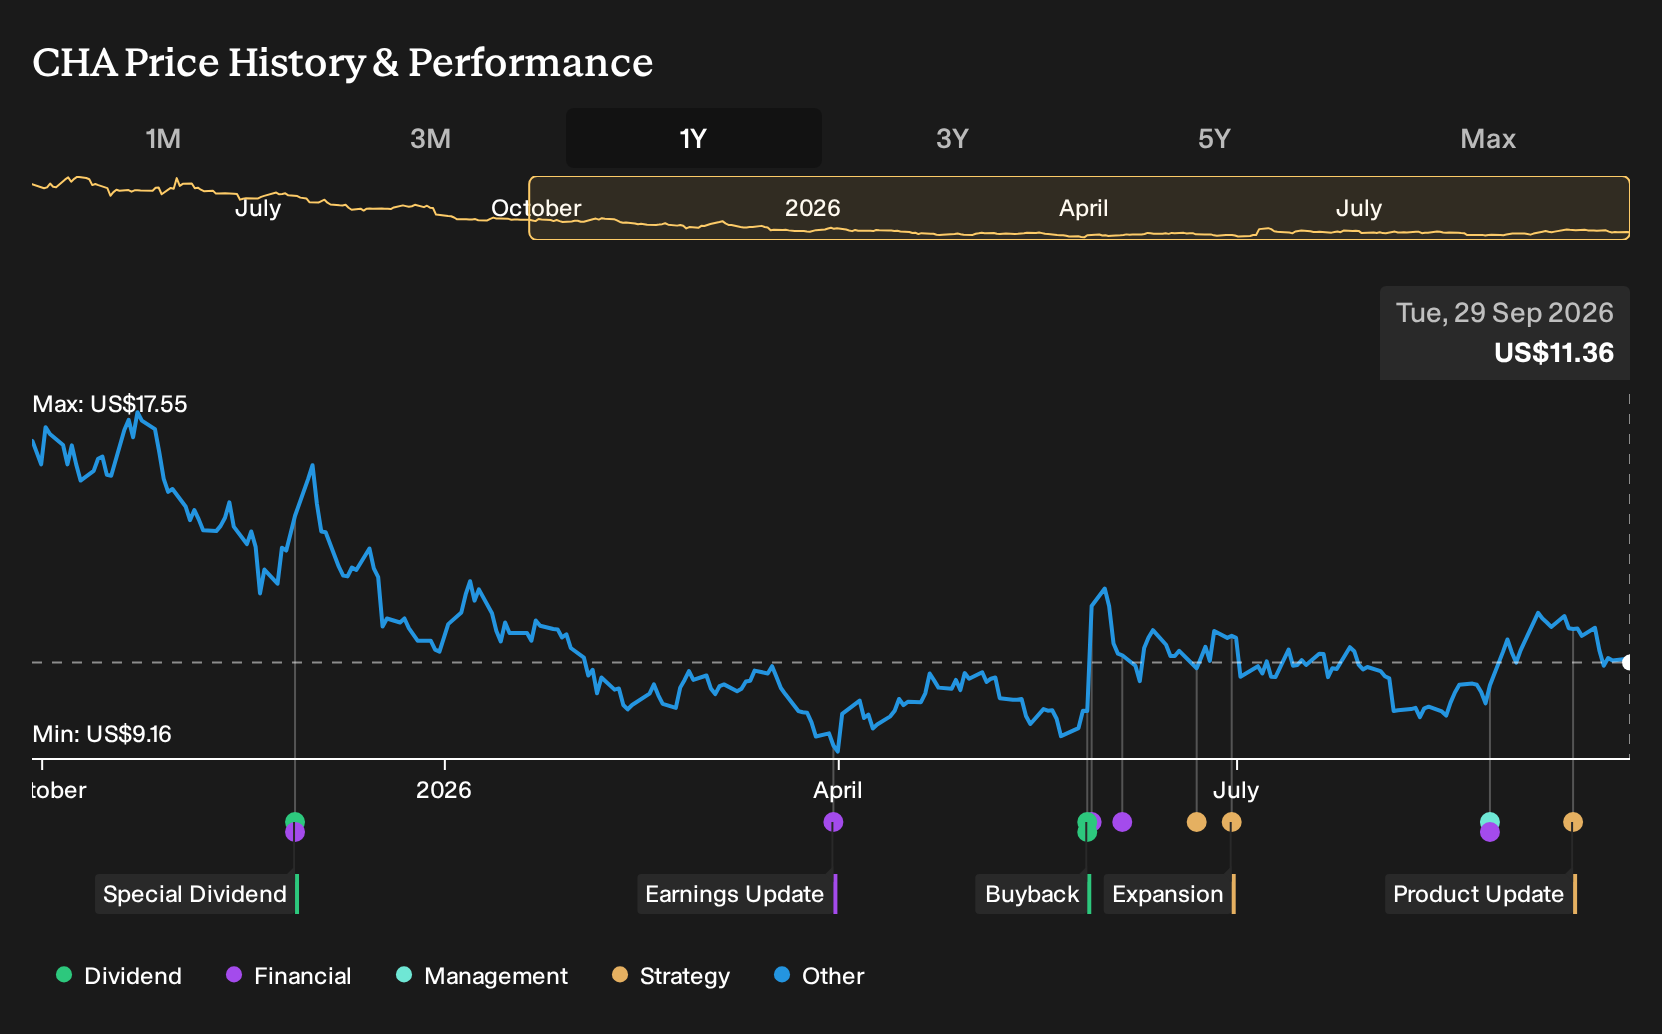Screen dimensions: 1662x1034
Task: Click the October label in the overview chart
Action: point(536,208)
